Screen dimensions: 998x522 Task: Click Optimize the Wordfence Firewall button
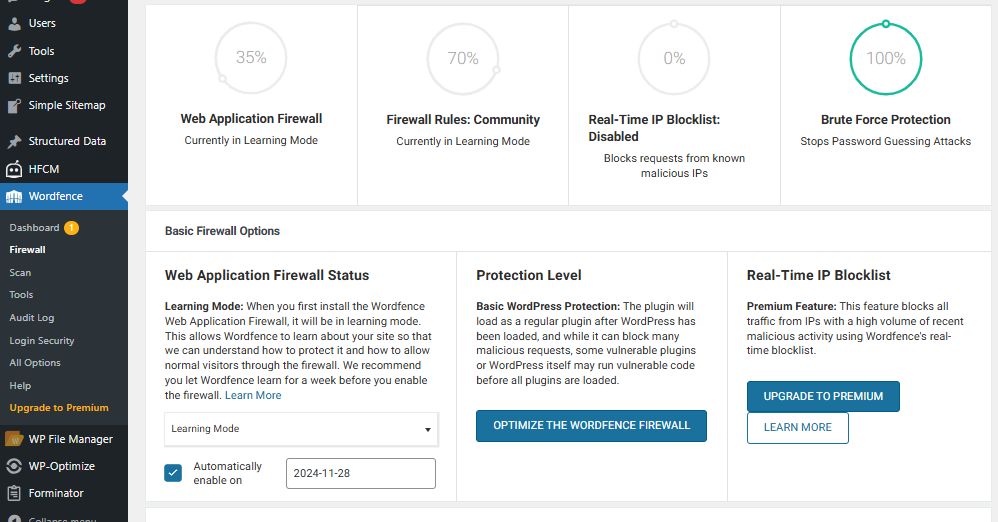pos(591,426)
